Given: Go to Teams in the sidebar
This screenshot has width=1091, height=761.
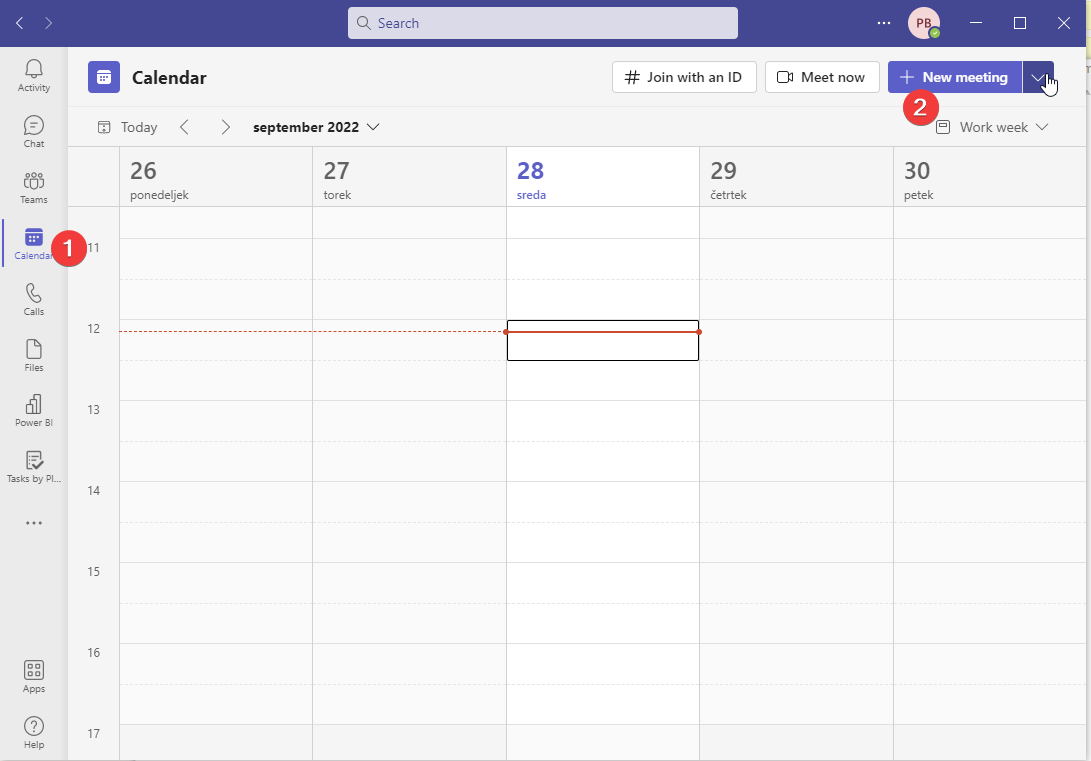Looking at the screenshot, I should tap(34, 187).
